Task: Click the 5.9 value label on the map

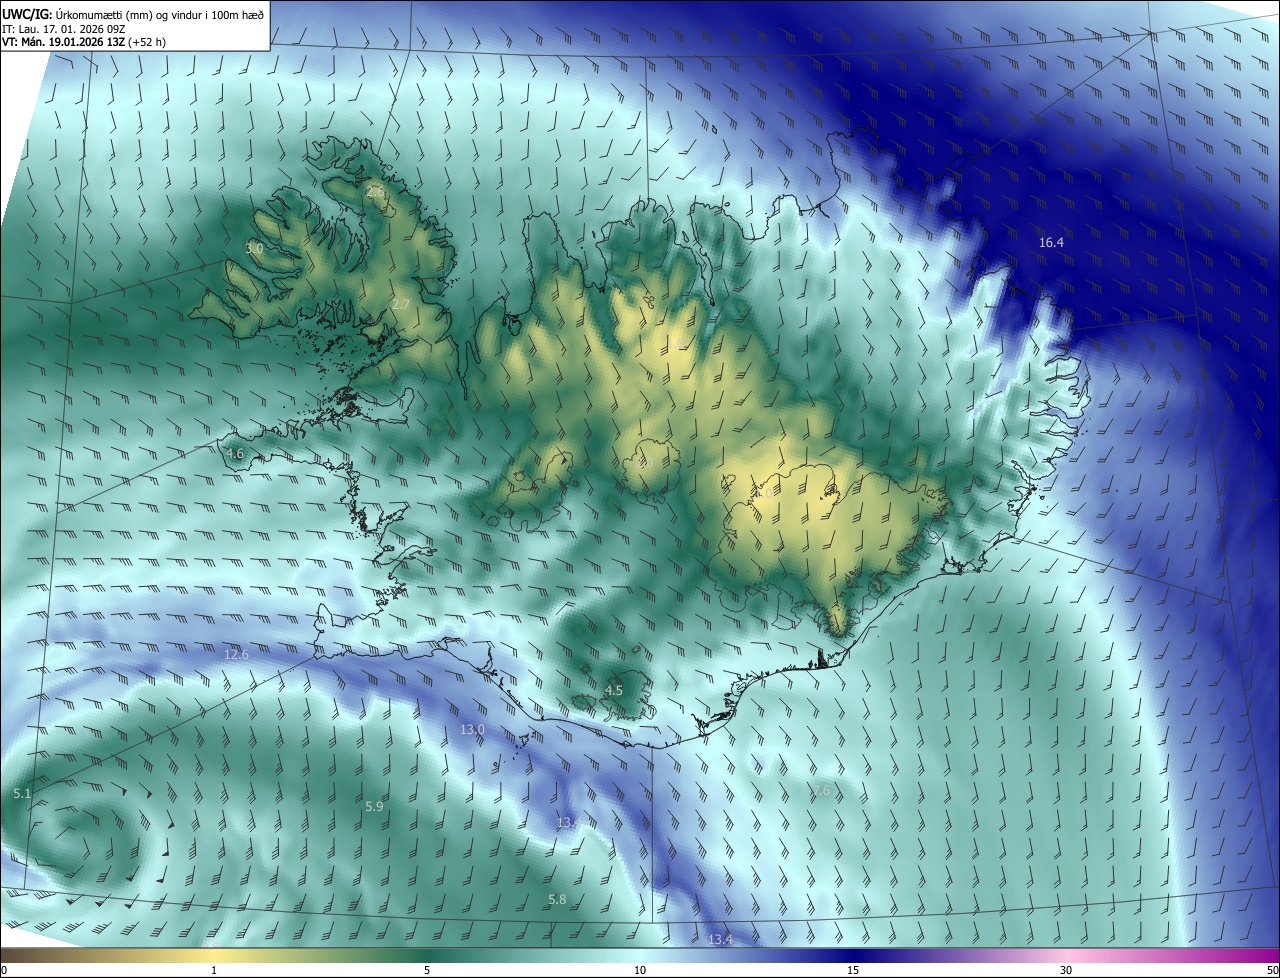Action: pos(374,806)
